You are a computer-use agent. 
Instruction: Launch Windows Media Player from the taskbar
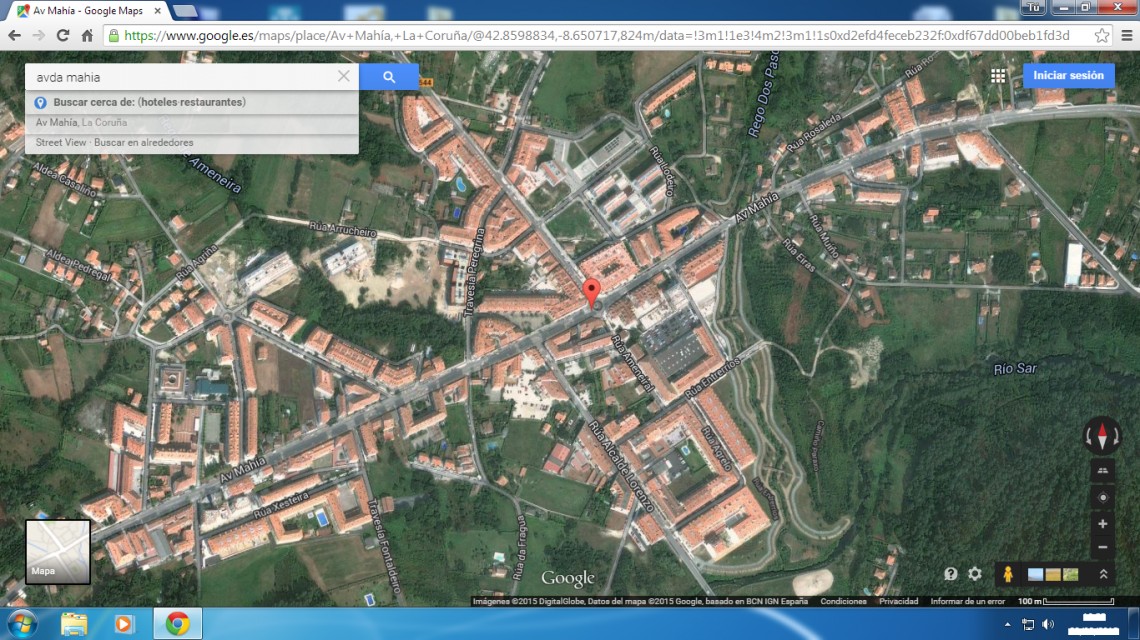point(124,624)
